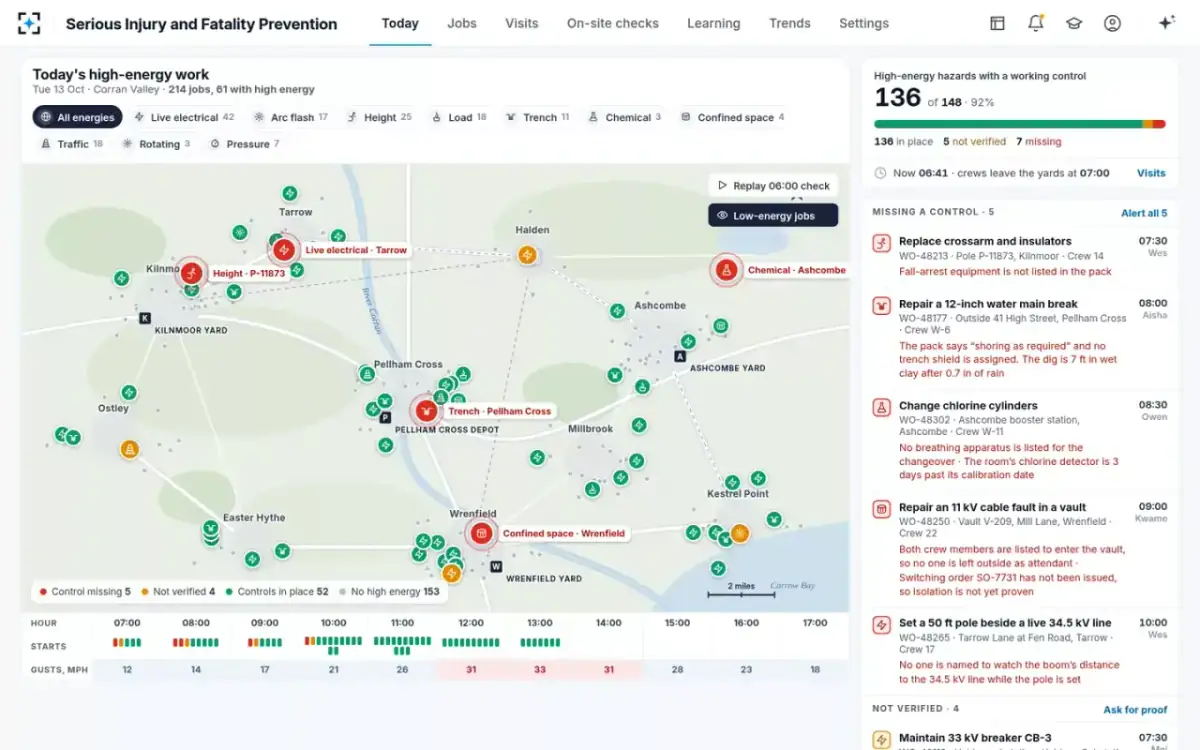Switch to the Jobs tab
Image resolution: width=1200 pixels, height=750 pixels.
point(462,23)
